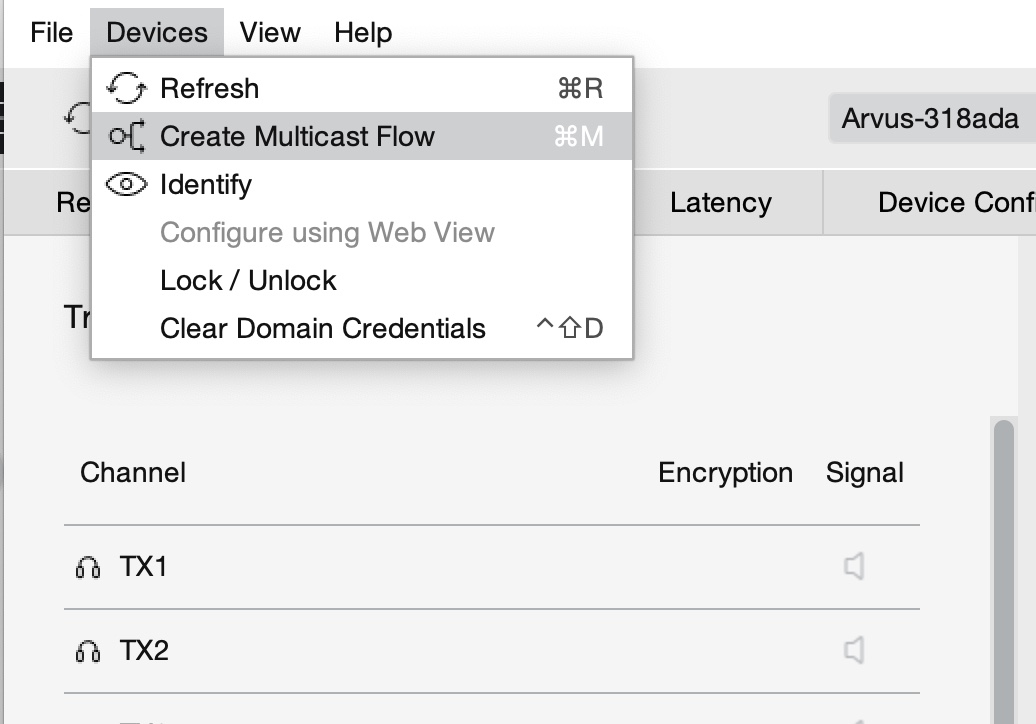Choose Clear Domain Credentials
The width and height of the screenshot is (1036, 724).
pyautogui.click(x=322, y=328)
